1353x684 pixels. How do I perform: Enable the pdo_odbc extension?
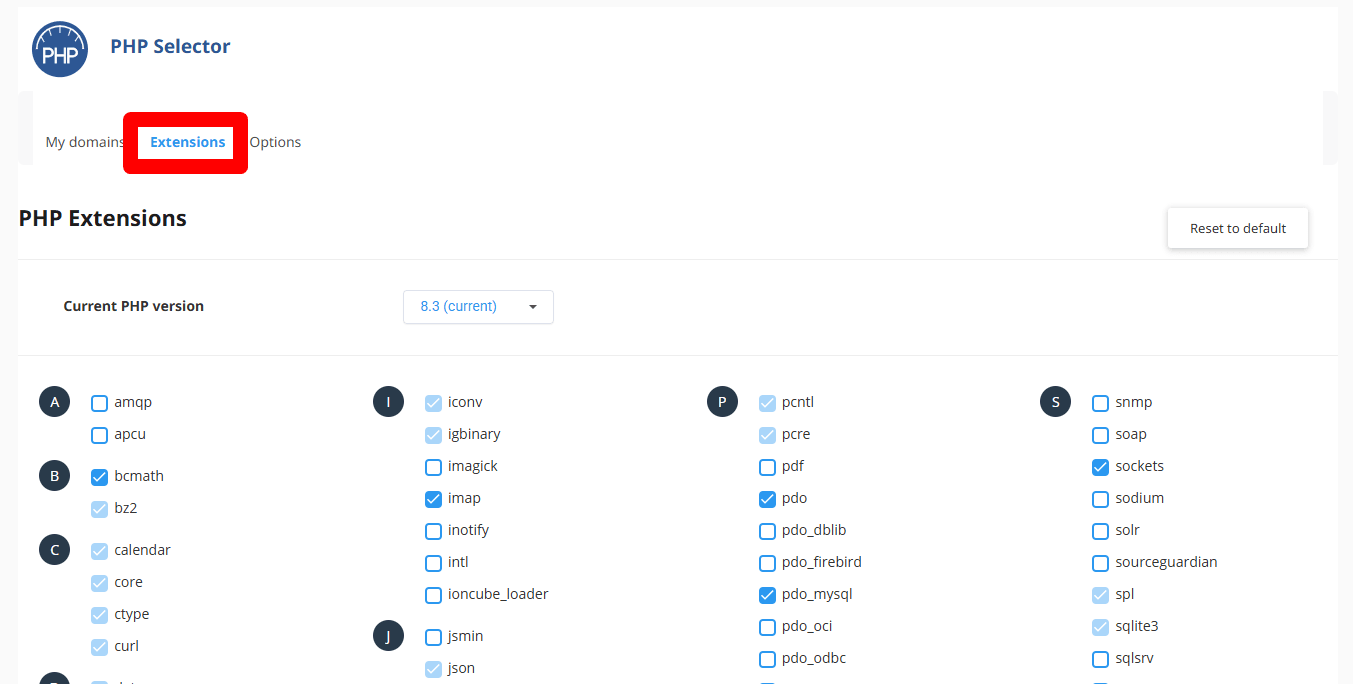[x=767, y=660]
